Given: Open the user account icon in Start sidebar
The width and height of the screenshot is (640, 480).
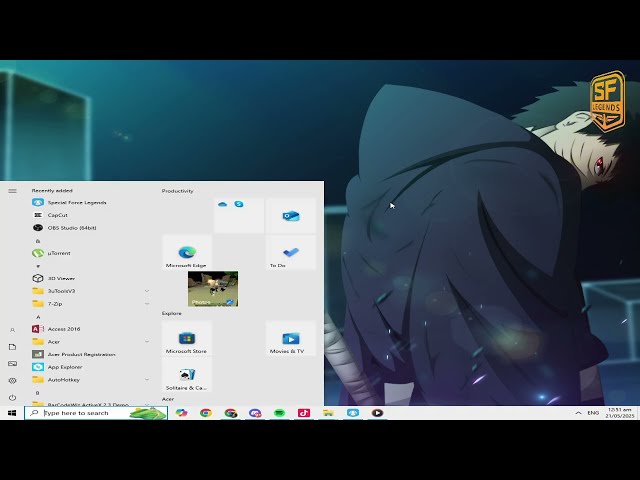Looking at the screenshot, I should pyautogui.click(x=12, y=330).
